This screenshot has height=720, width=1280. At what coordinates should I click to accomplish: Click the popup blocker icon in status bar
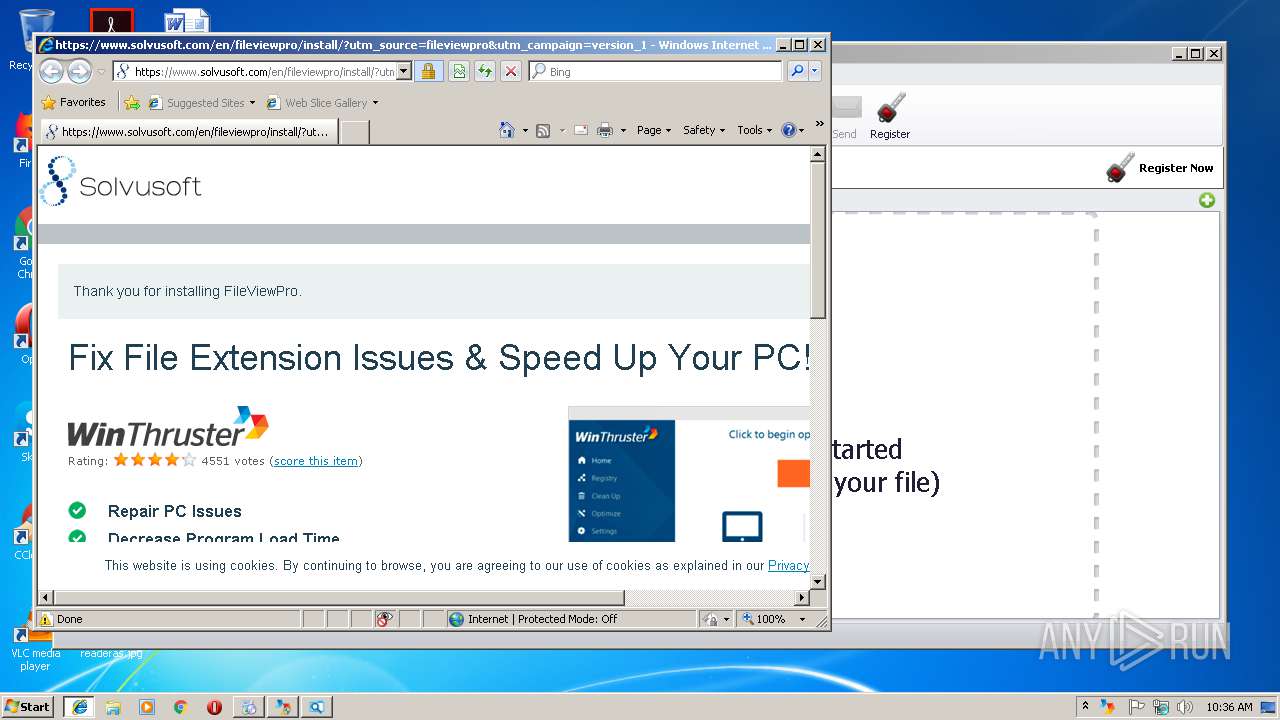pos(385,619)
